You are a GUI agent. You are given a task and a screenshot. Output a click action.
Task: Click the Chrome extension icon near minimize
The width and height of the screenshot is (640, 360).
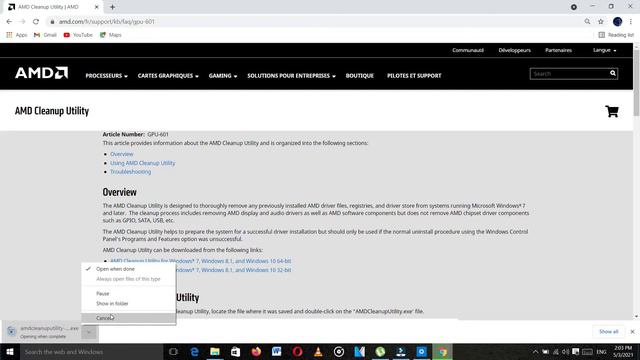pyautogui.click(x=574, y=7)
